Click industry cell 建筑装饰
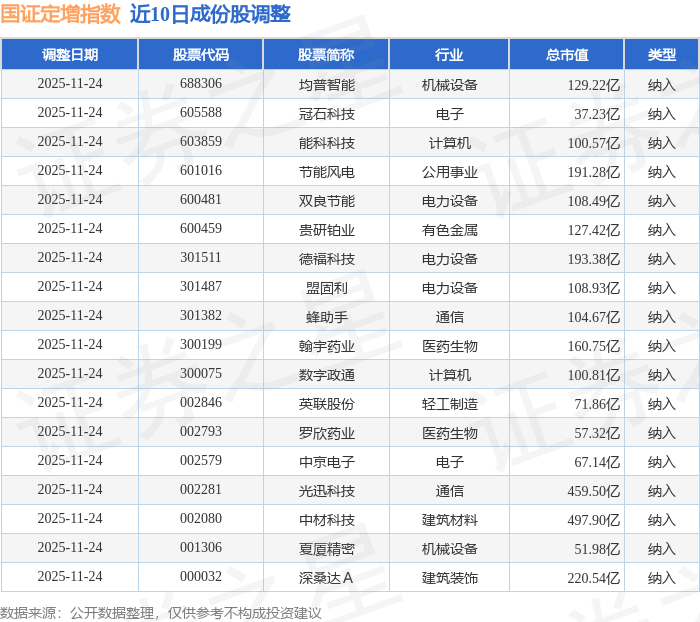The height and width of the screenshot is (622, 700). click(450, 578)
